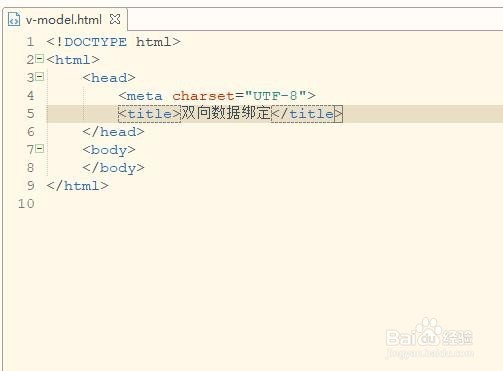Screen dimensions: 503x371
Task: Click line number 5 in the gutter
Action: 30,114
